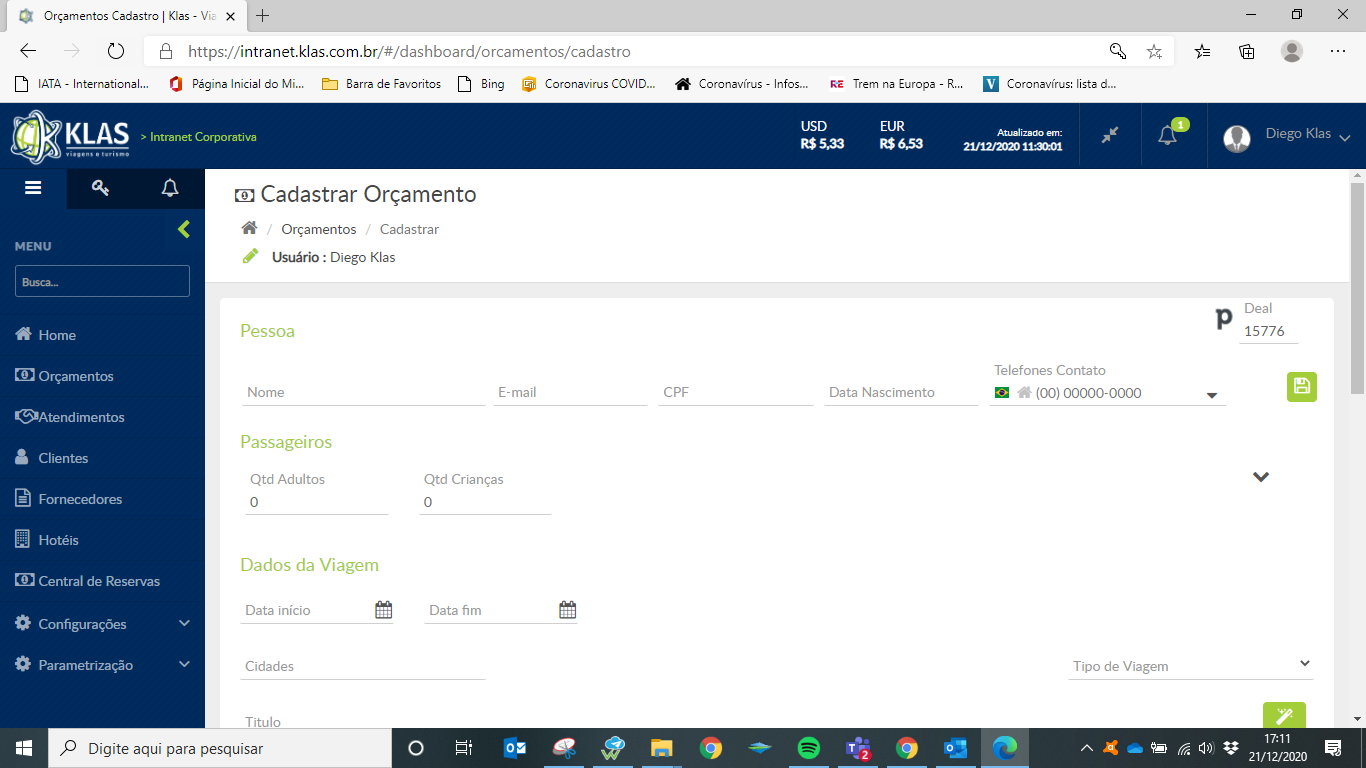Open the browser collections icon

pyautogui.click(x=1247, y=51)
